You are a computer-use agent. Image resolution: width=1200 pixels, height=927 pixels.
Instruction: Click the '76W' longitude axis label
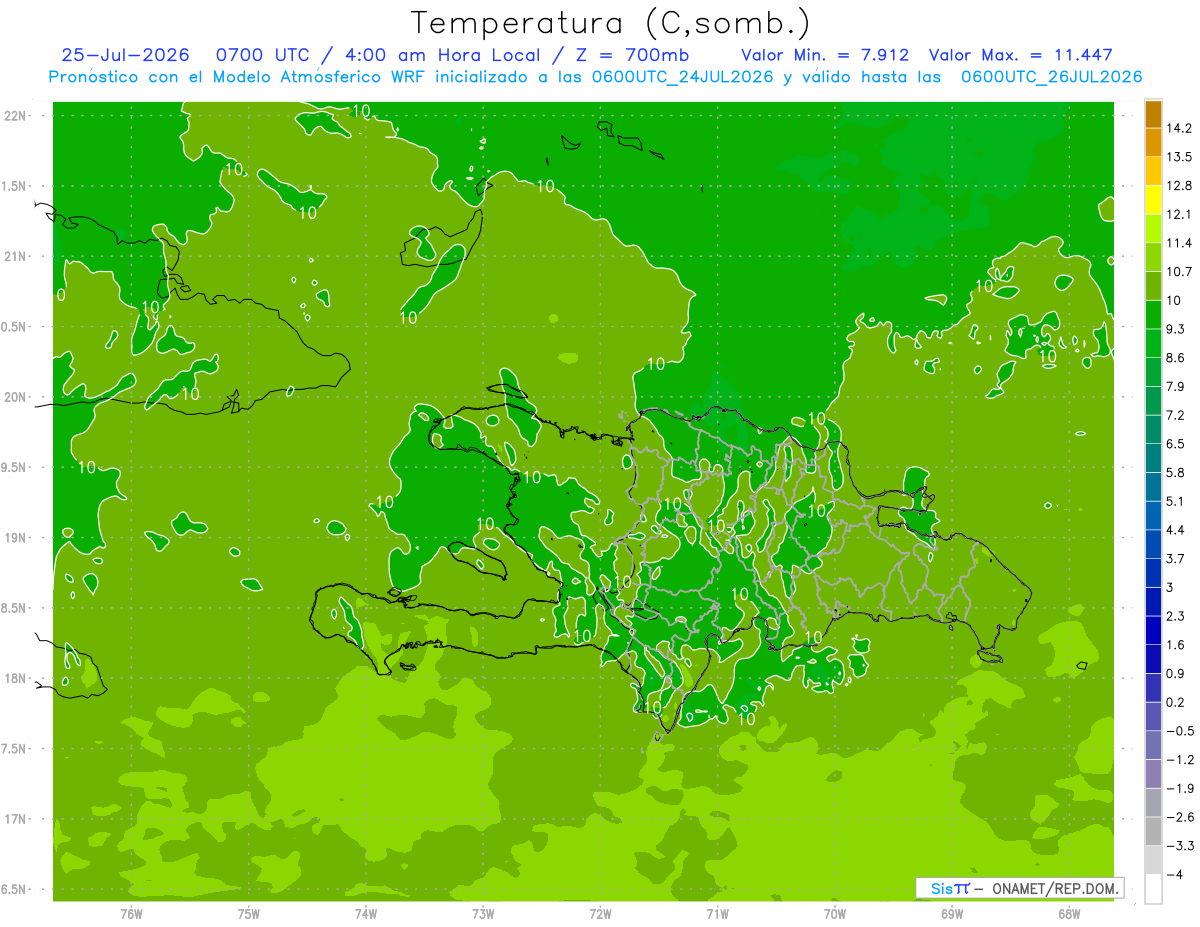(131, 913)
